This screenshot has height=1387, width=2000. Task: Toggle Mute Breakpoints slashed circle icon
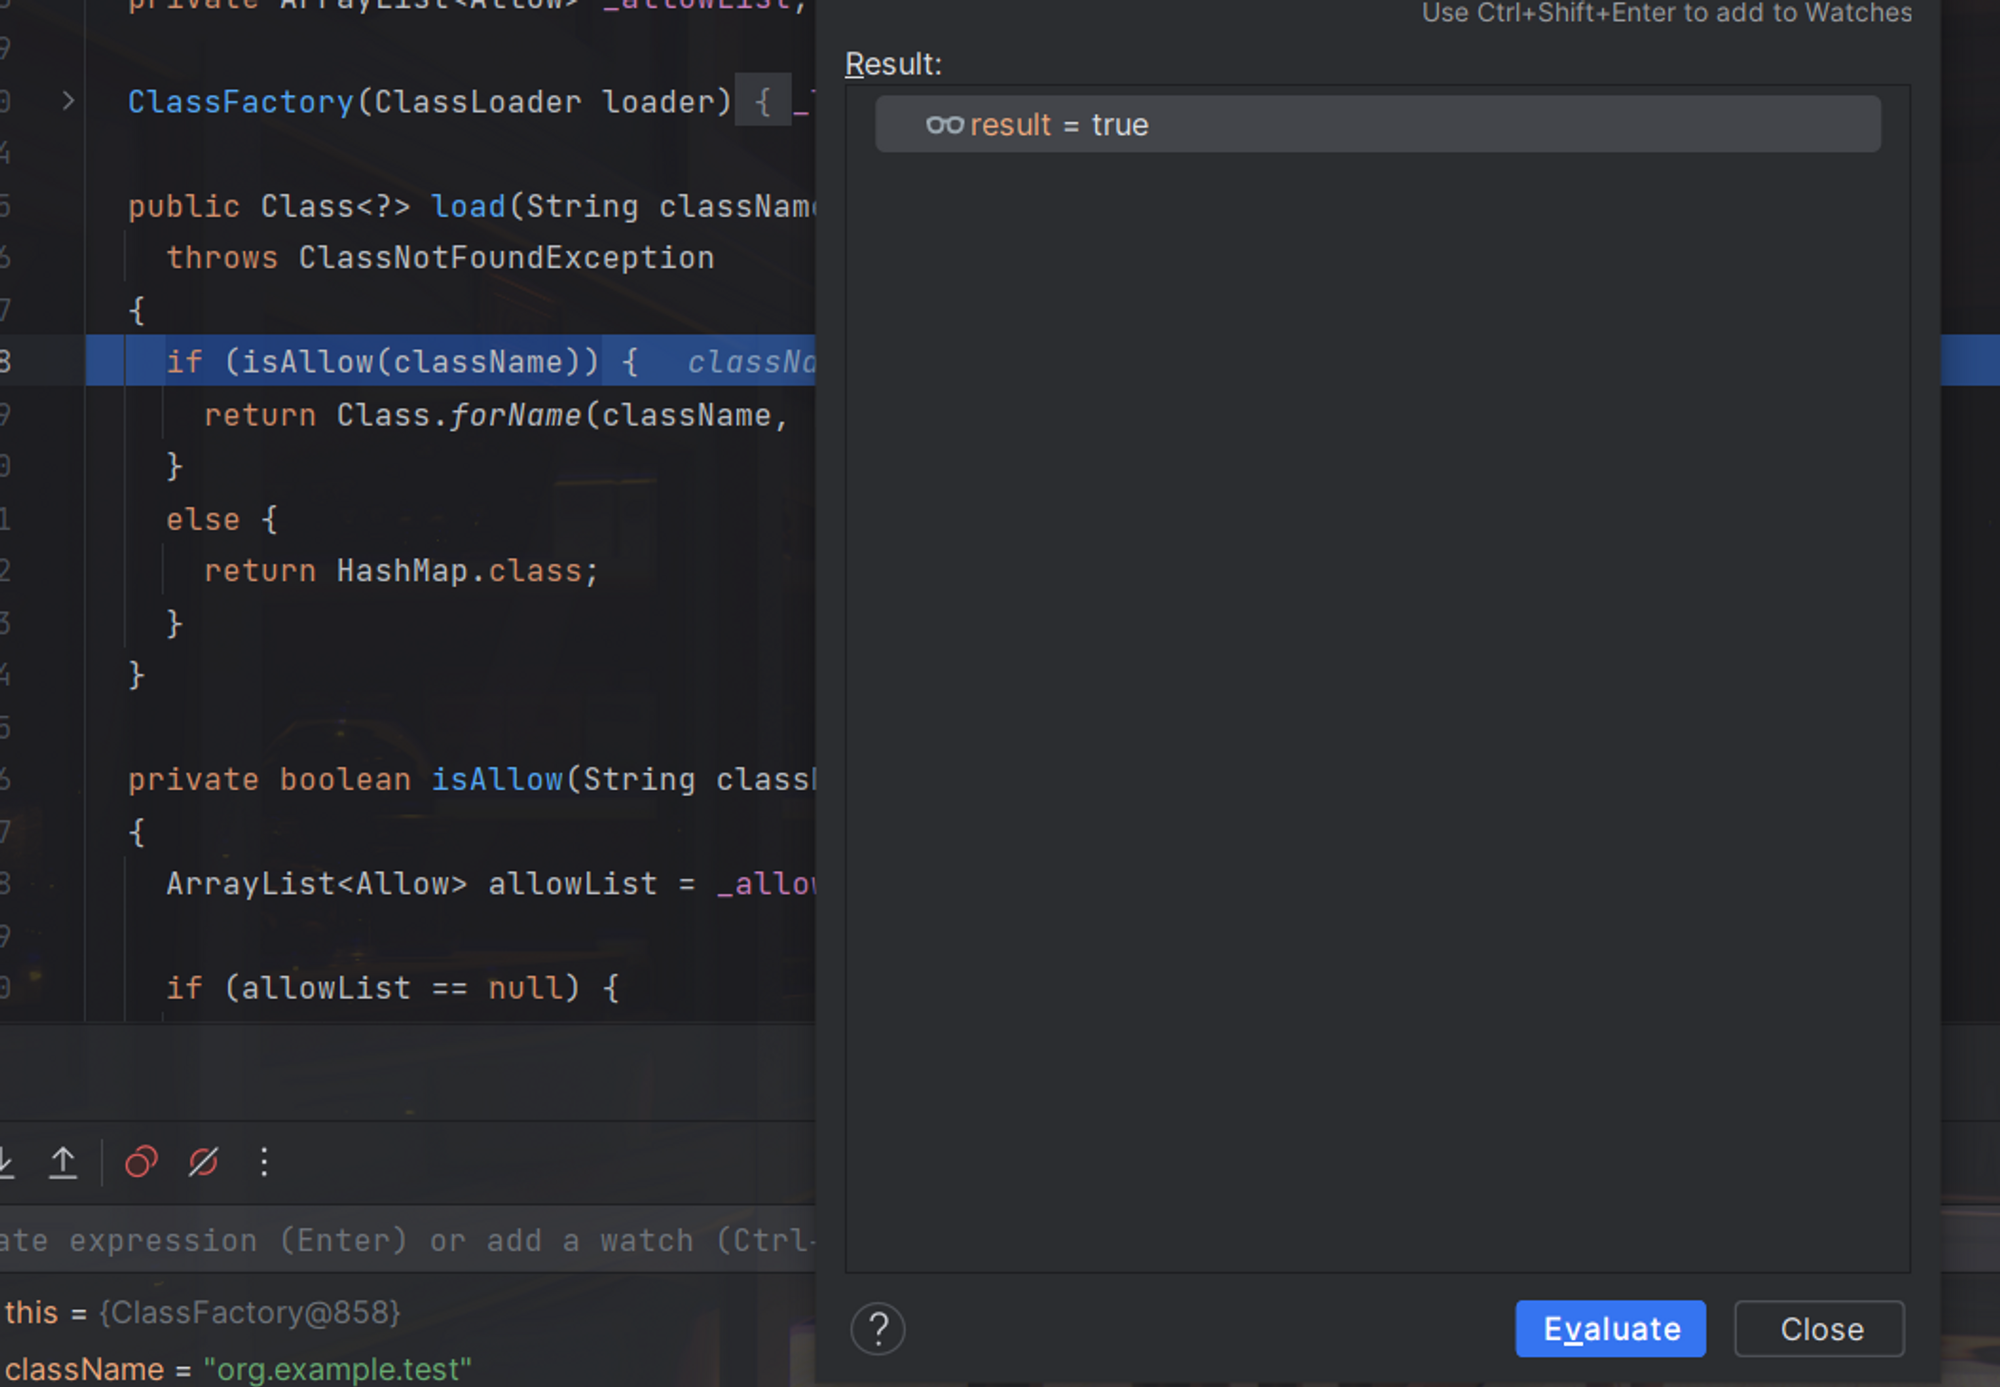203,1162
